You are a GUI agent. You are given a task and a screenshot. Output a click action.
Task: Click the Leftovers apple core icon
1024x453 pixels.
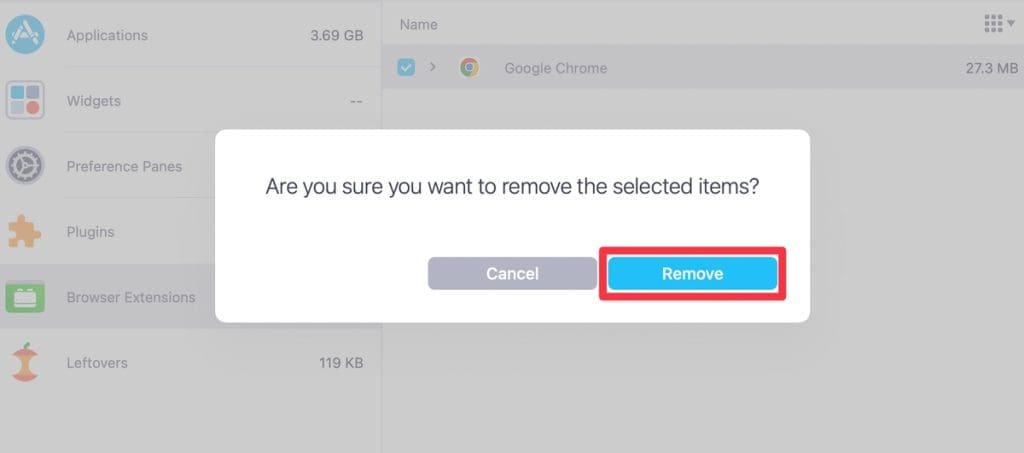pos(24,363)
